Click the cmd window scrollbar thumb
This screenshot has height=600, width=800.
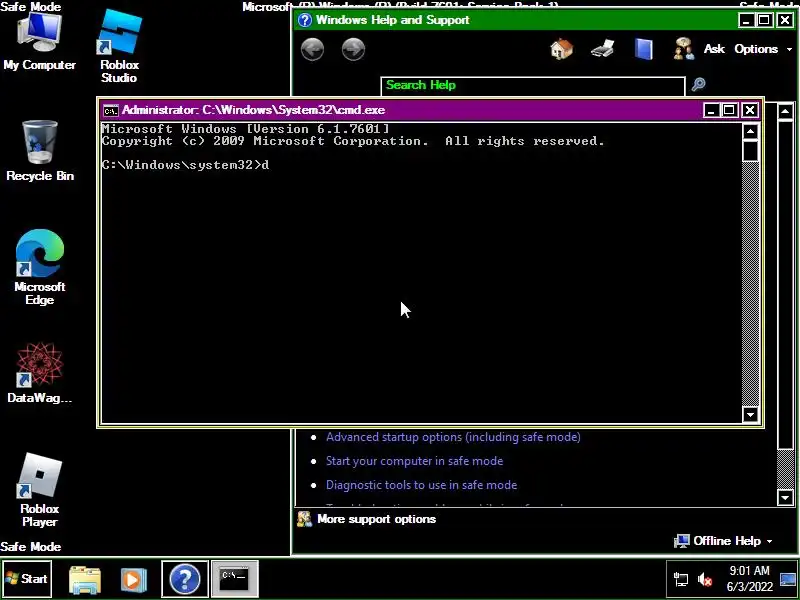point(750,151)
